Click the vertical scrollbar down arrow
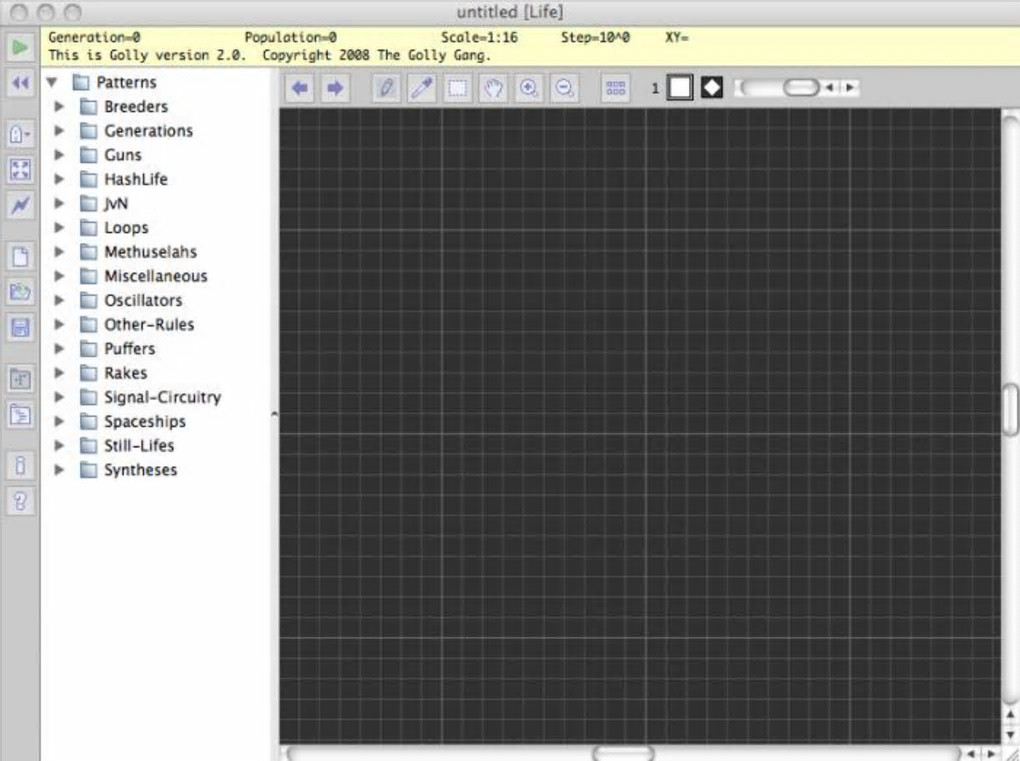 point(1010,734)
